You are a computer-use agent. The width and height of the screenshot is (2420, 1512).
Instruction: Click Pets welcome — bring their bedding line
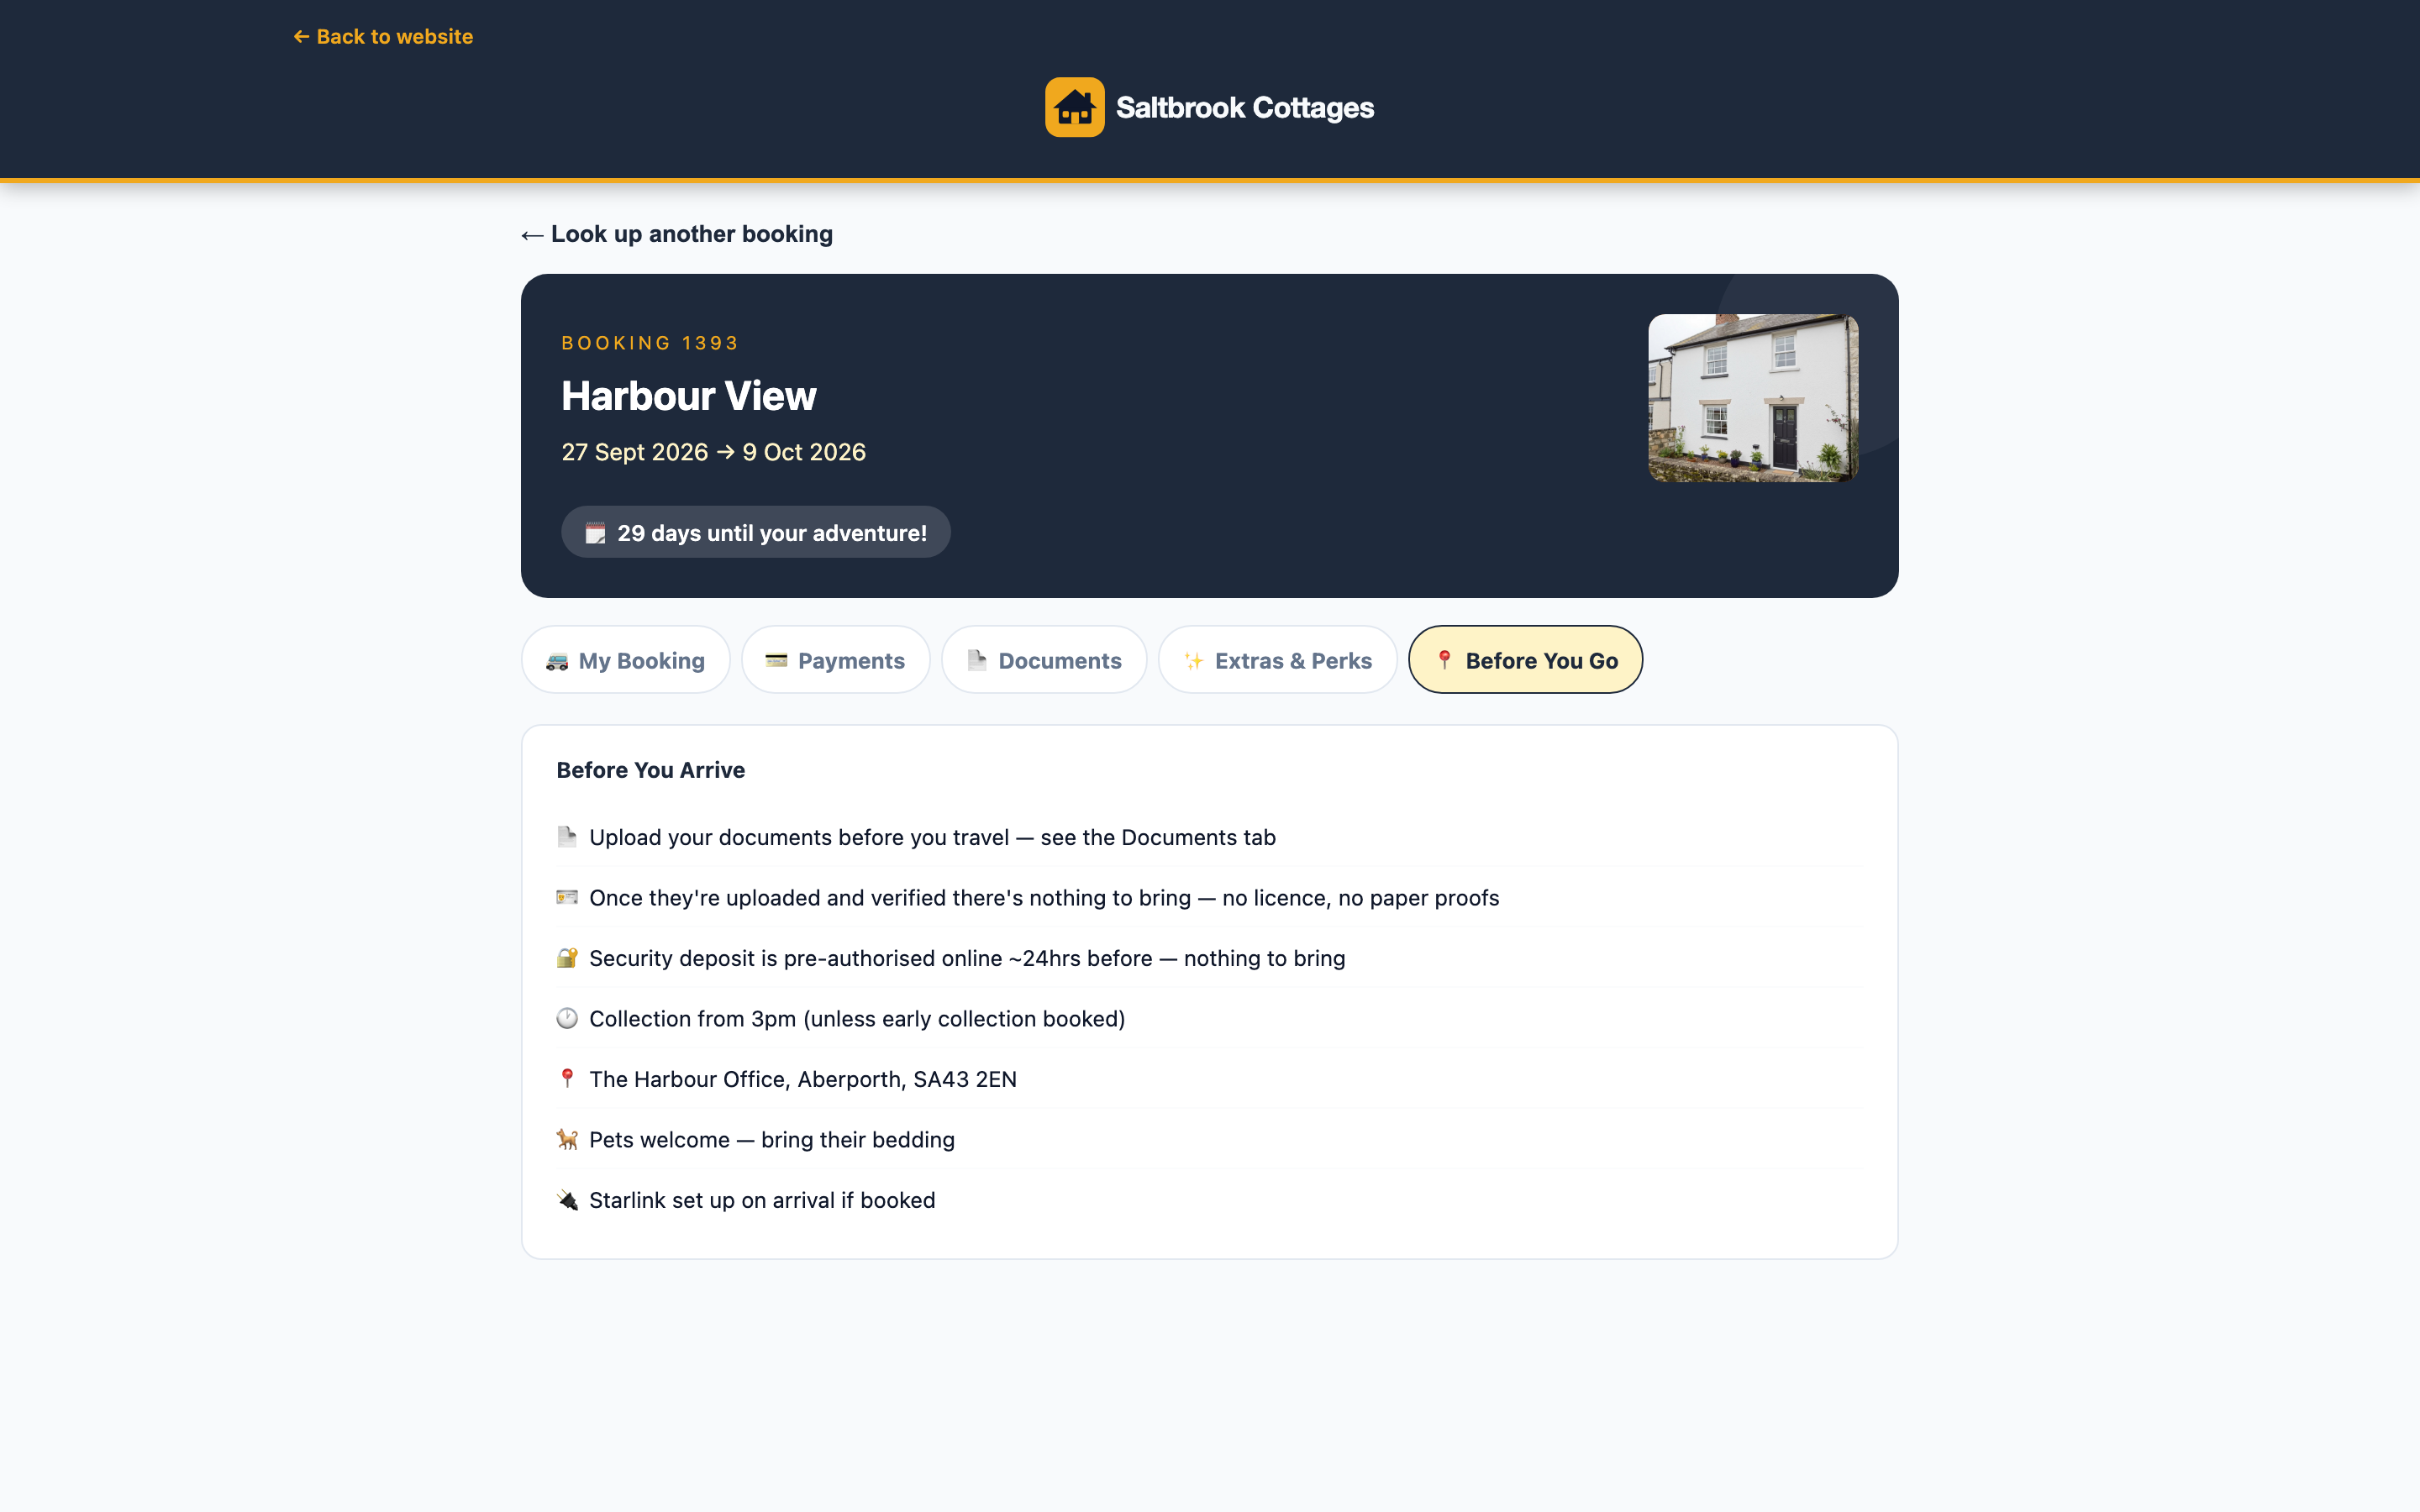771,1140
